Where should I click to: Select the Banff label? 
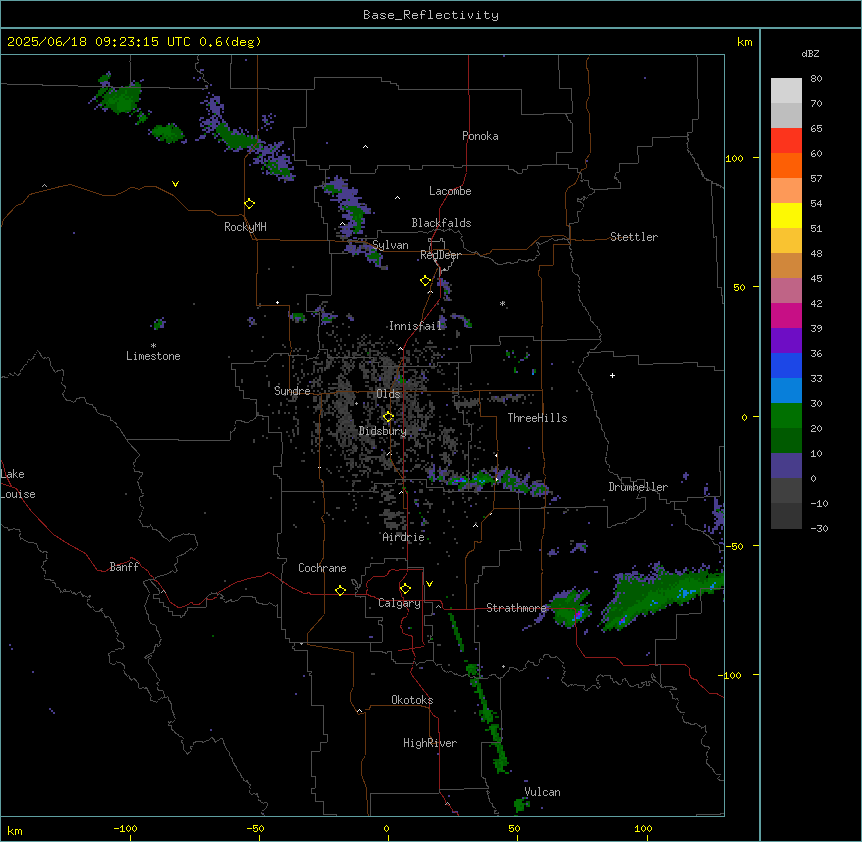click(x=124, y=567)
